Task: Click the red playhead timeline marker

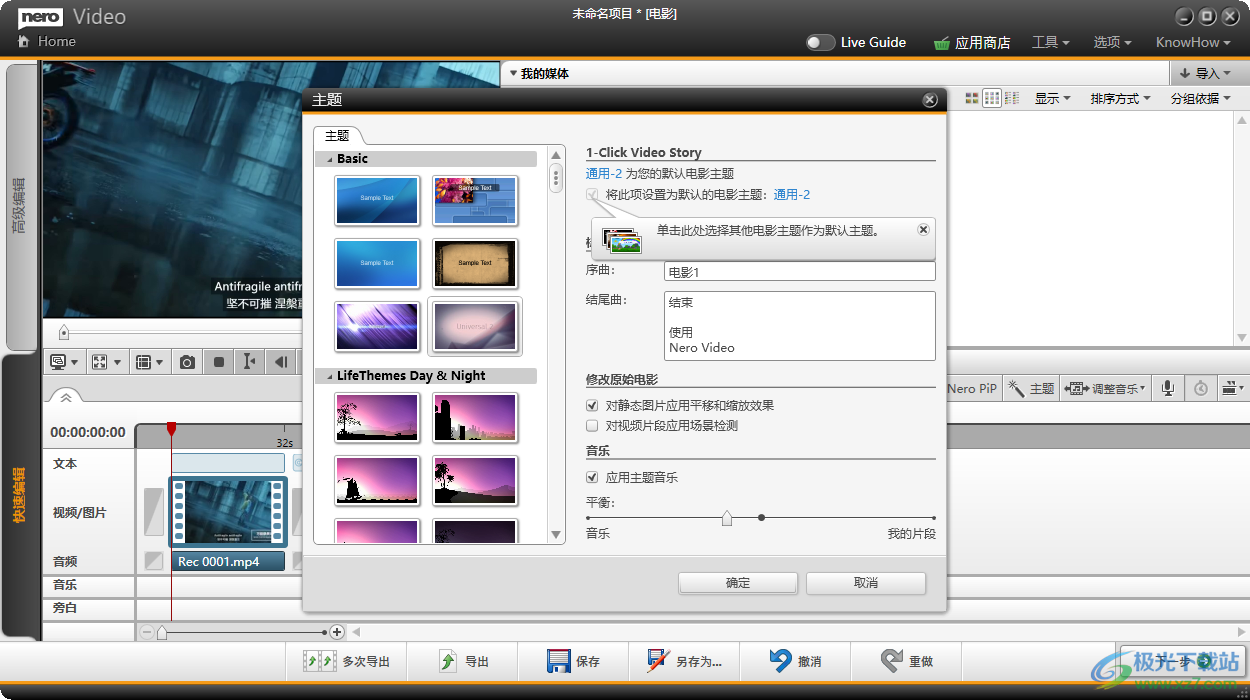Action: [171, 428]
